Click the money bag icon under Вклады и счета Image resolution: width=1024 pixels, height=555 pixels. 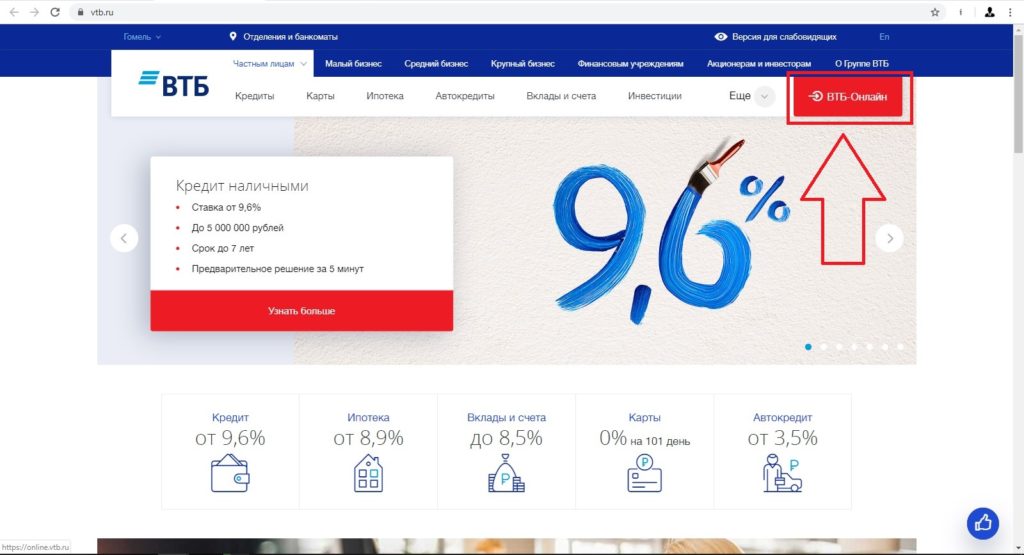[x=506, y=473]
